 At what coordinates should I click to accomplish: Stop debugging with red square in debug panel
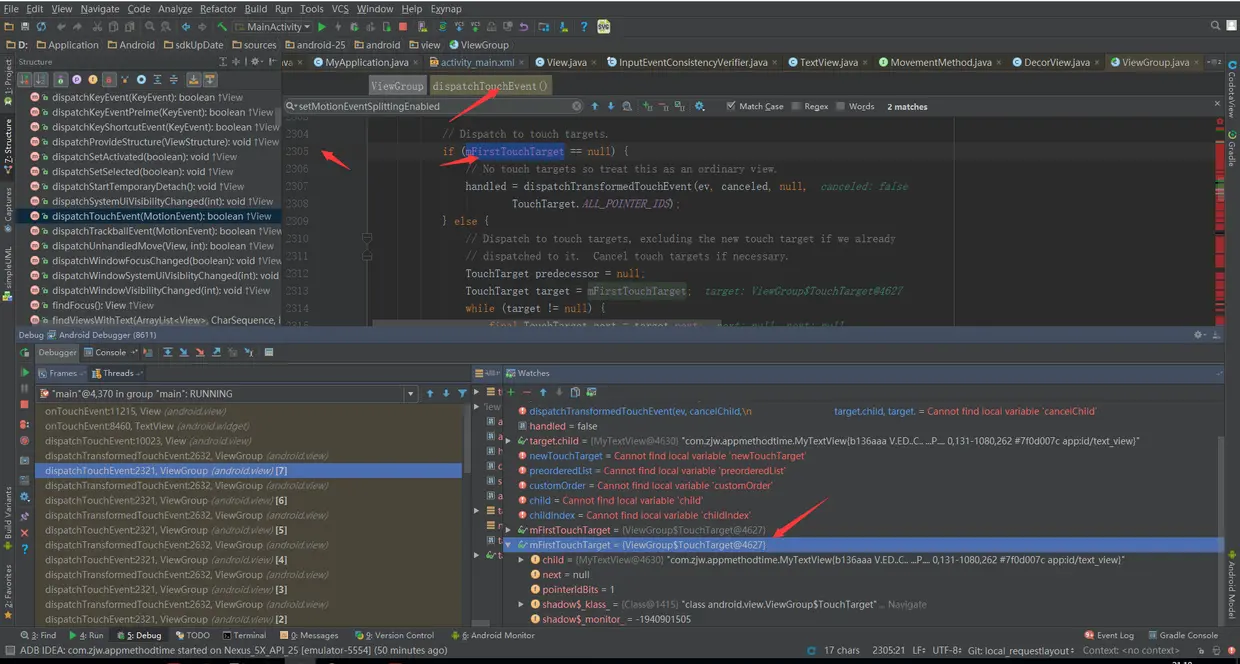click(x=25, y=404)
